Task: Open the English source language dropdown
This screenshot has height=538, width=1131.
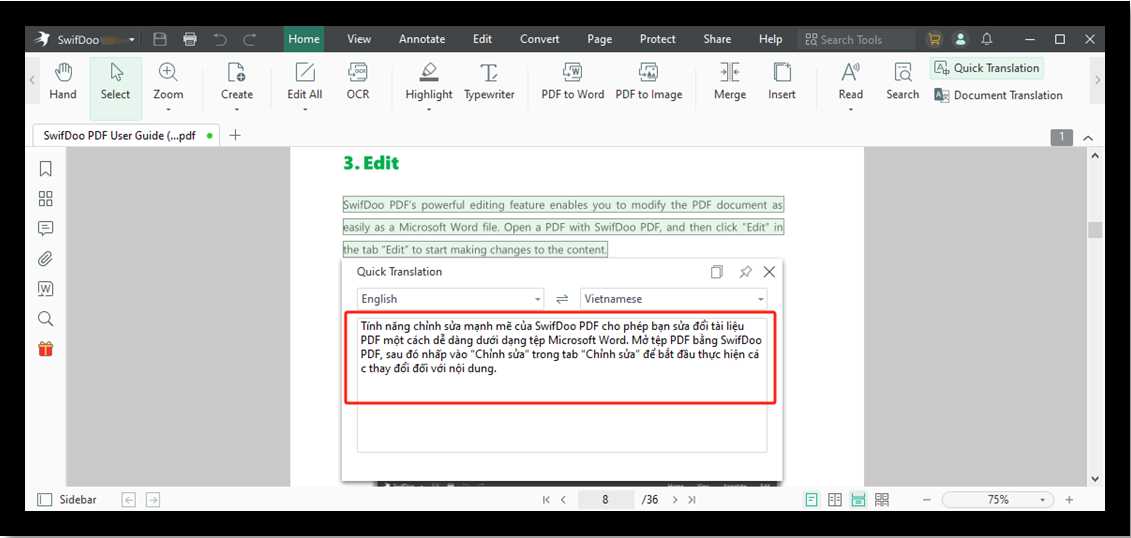Action: coord(450,299)
